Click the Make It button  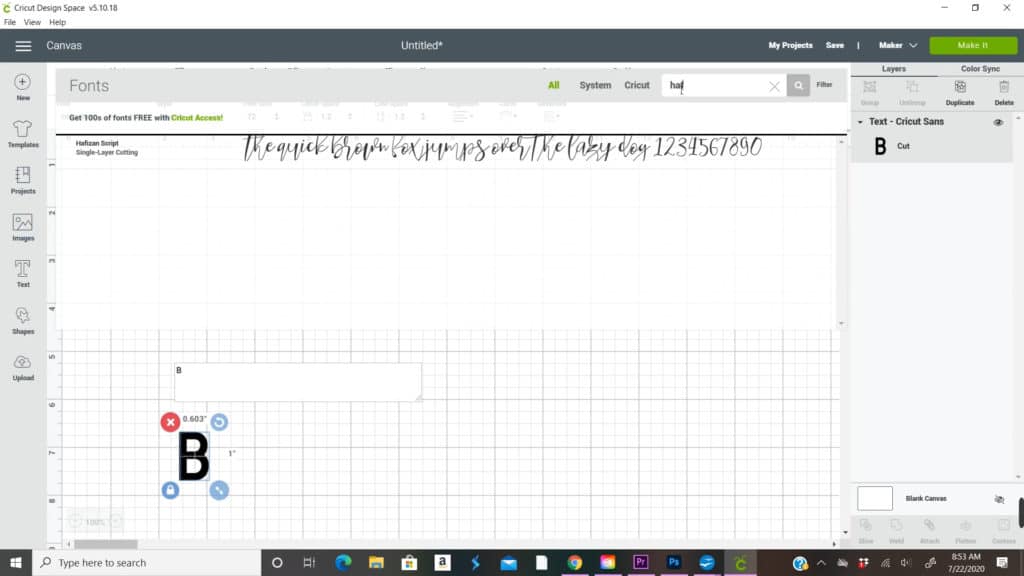pyautogui.click(x=972, y=46)
